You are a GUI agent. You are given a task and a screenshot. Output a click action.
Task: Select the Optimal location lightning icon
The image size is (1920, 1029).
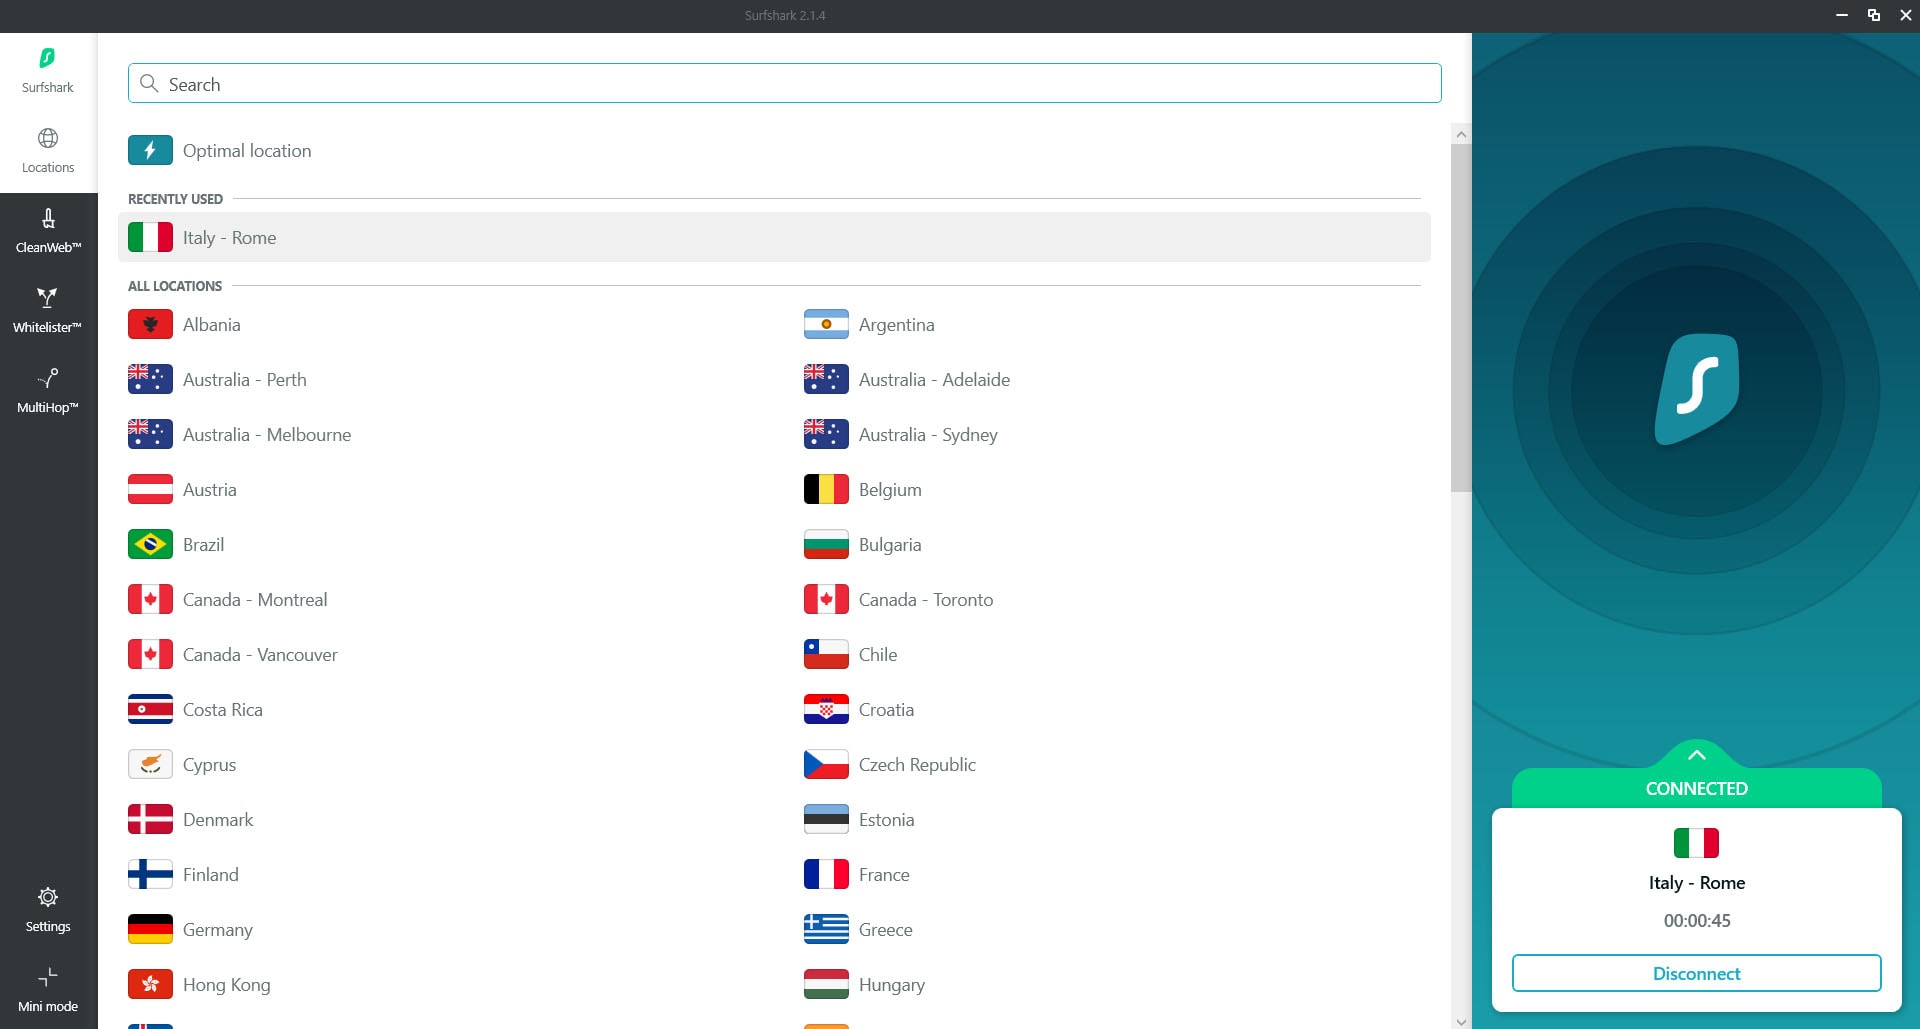[150, 151]
